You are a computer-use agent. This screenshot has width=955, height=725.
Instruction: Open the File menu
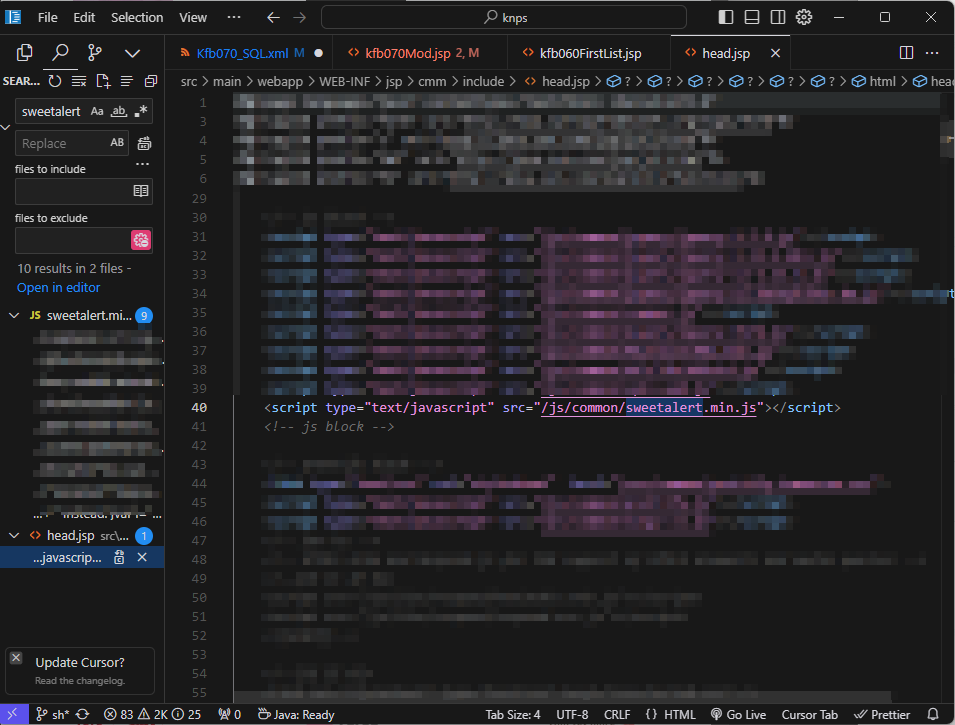click(48, 17)
